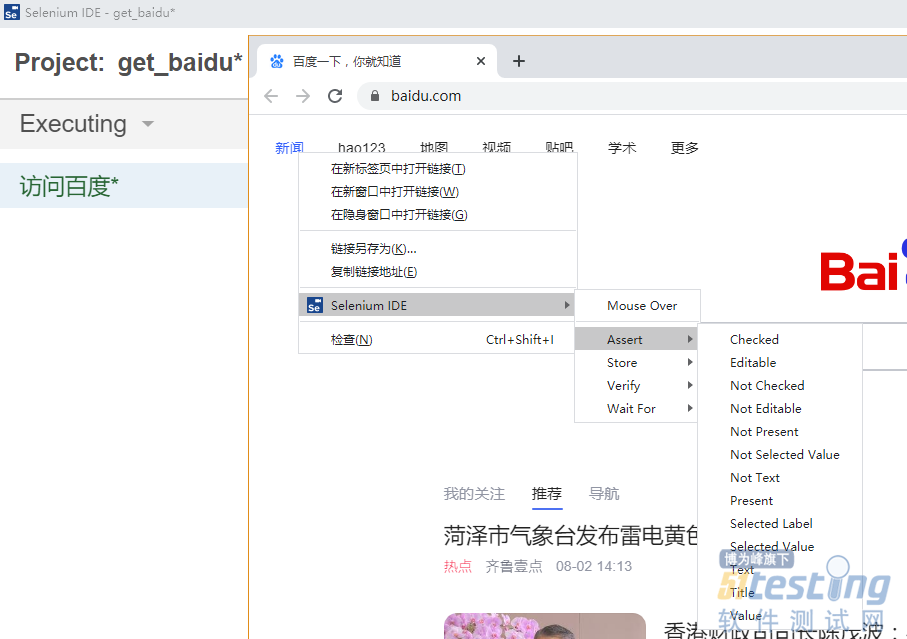Select Assert Selected Value option
Screen dimensions: 907x639
[780, 546]
